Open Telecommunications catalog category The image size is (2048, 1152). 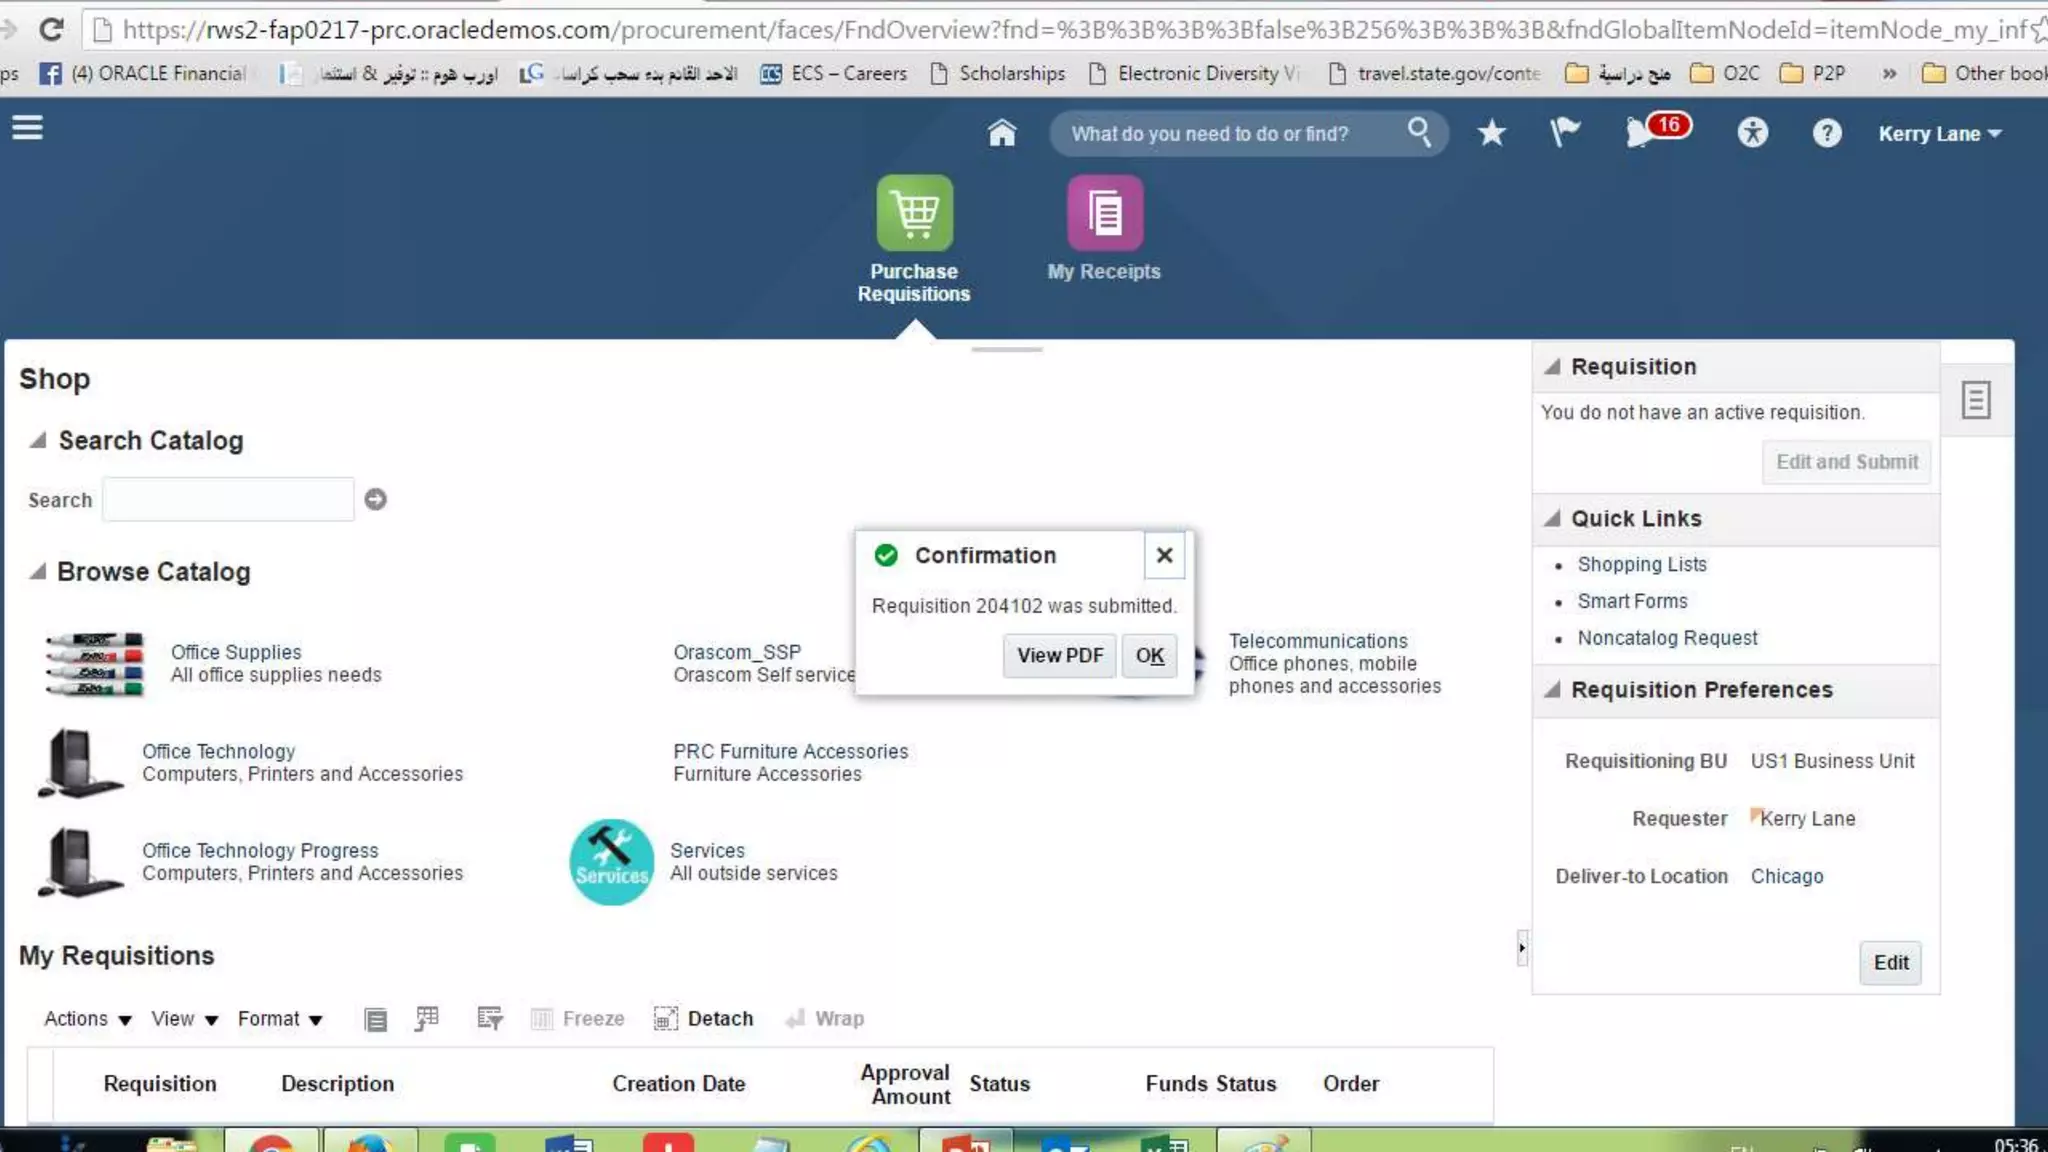1318,641
